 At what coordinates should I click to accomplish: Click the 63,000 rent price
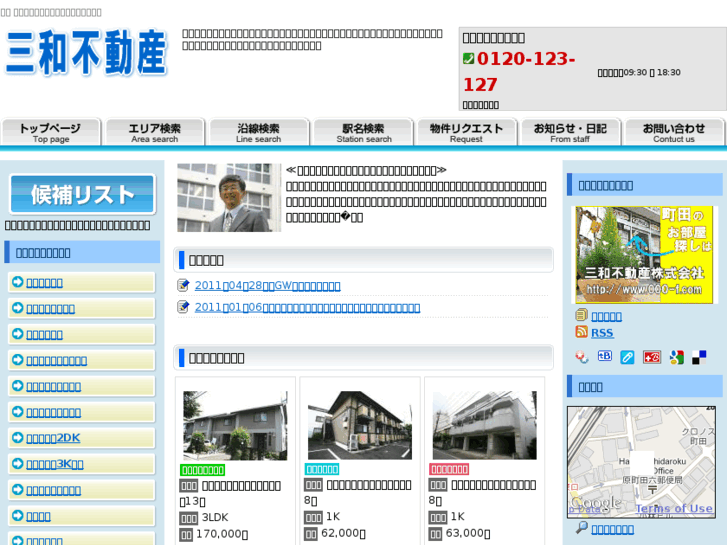468,533
